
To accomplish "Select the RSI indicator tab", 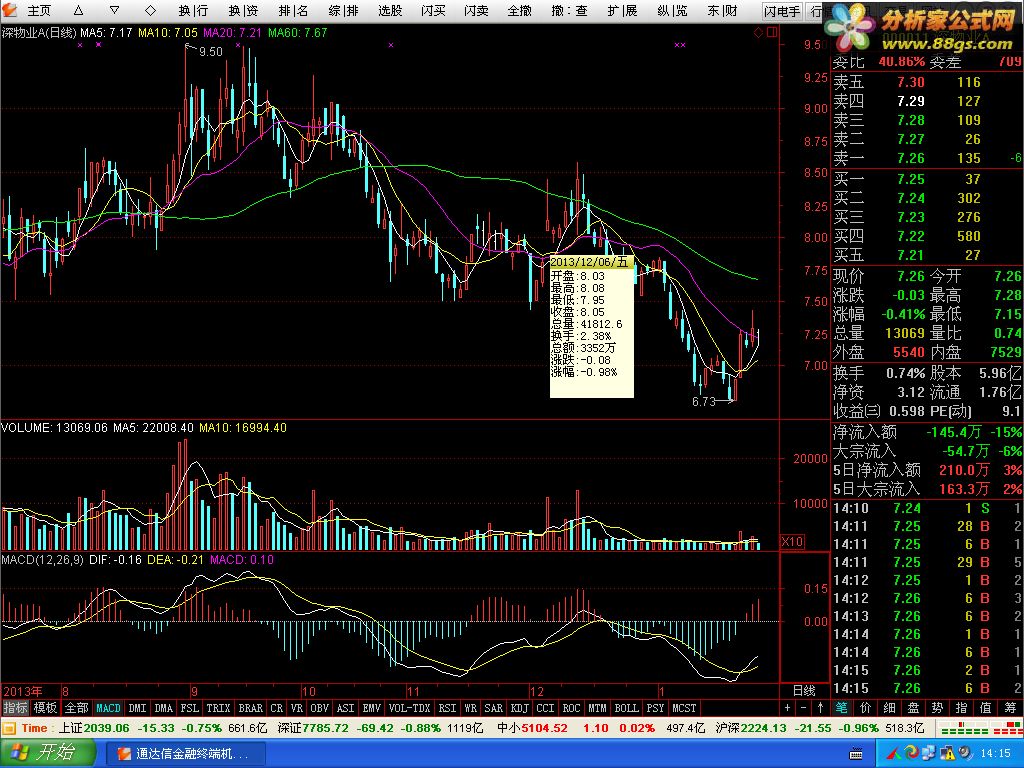I will (x=447, y=708).
